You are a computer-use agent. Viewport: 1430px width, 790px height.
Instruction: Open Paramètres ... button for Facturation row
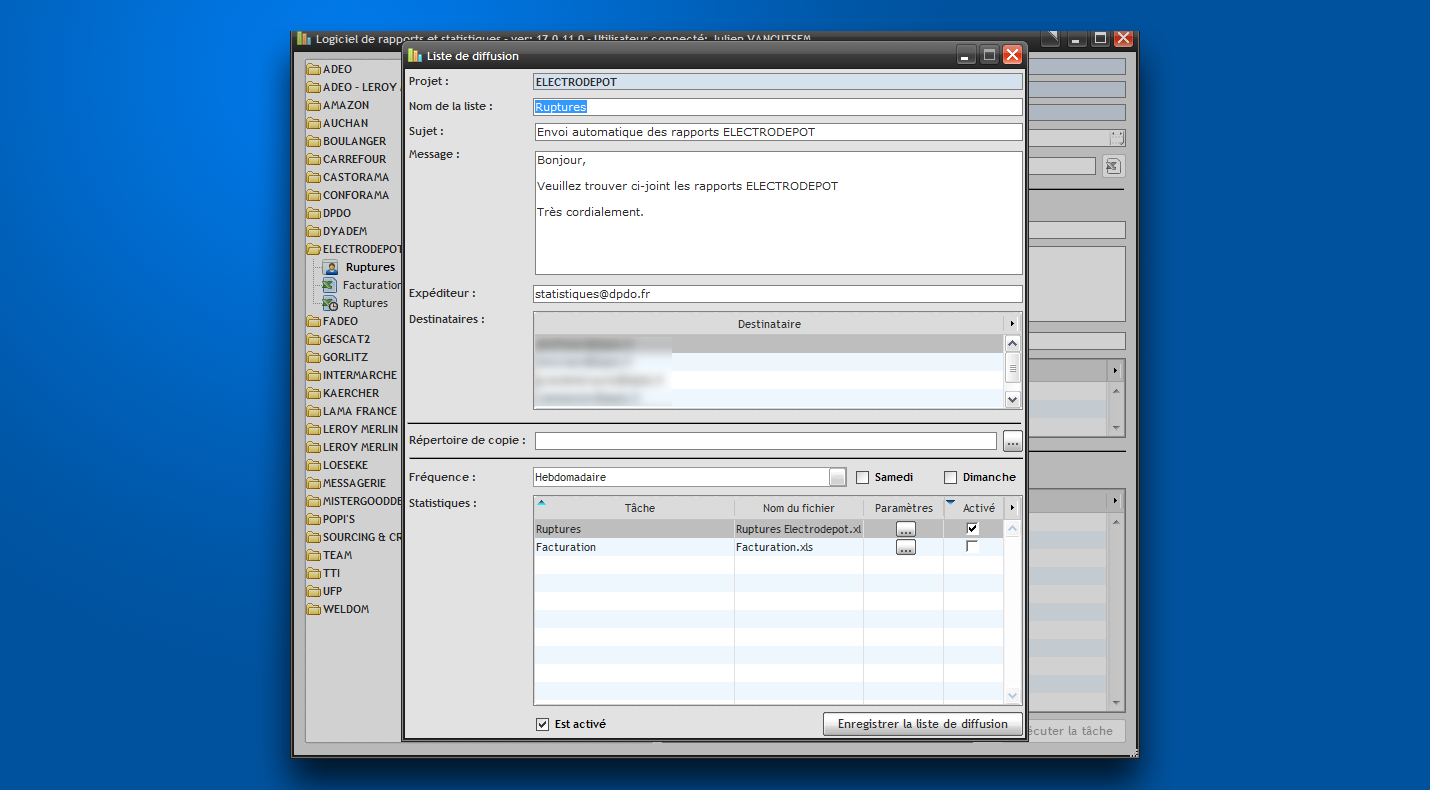click(906, 548)
